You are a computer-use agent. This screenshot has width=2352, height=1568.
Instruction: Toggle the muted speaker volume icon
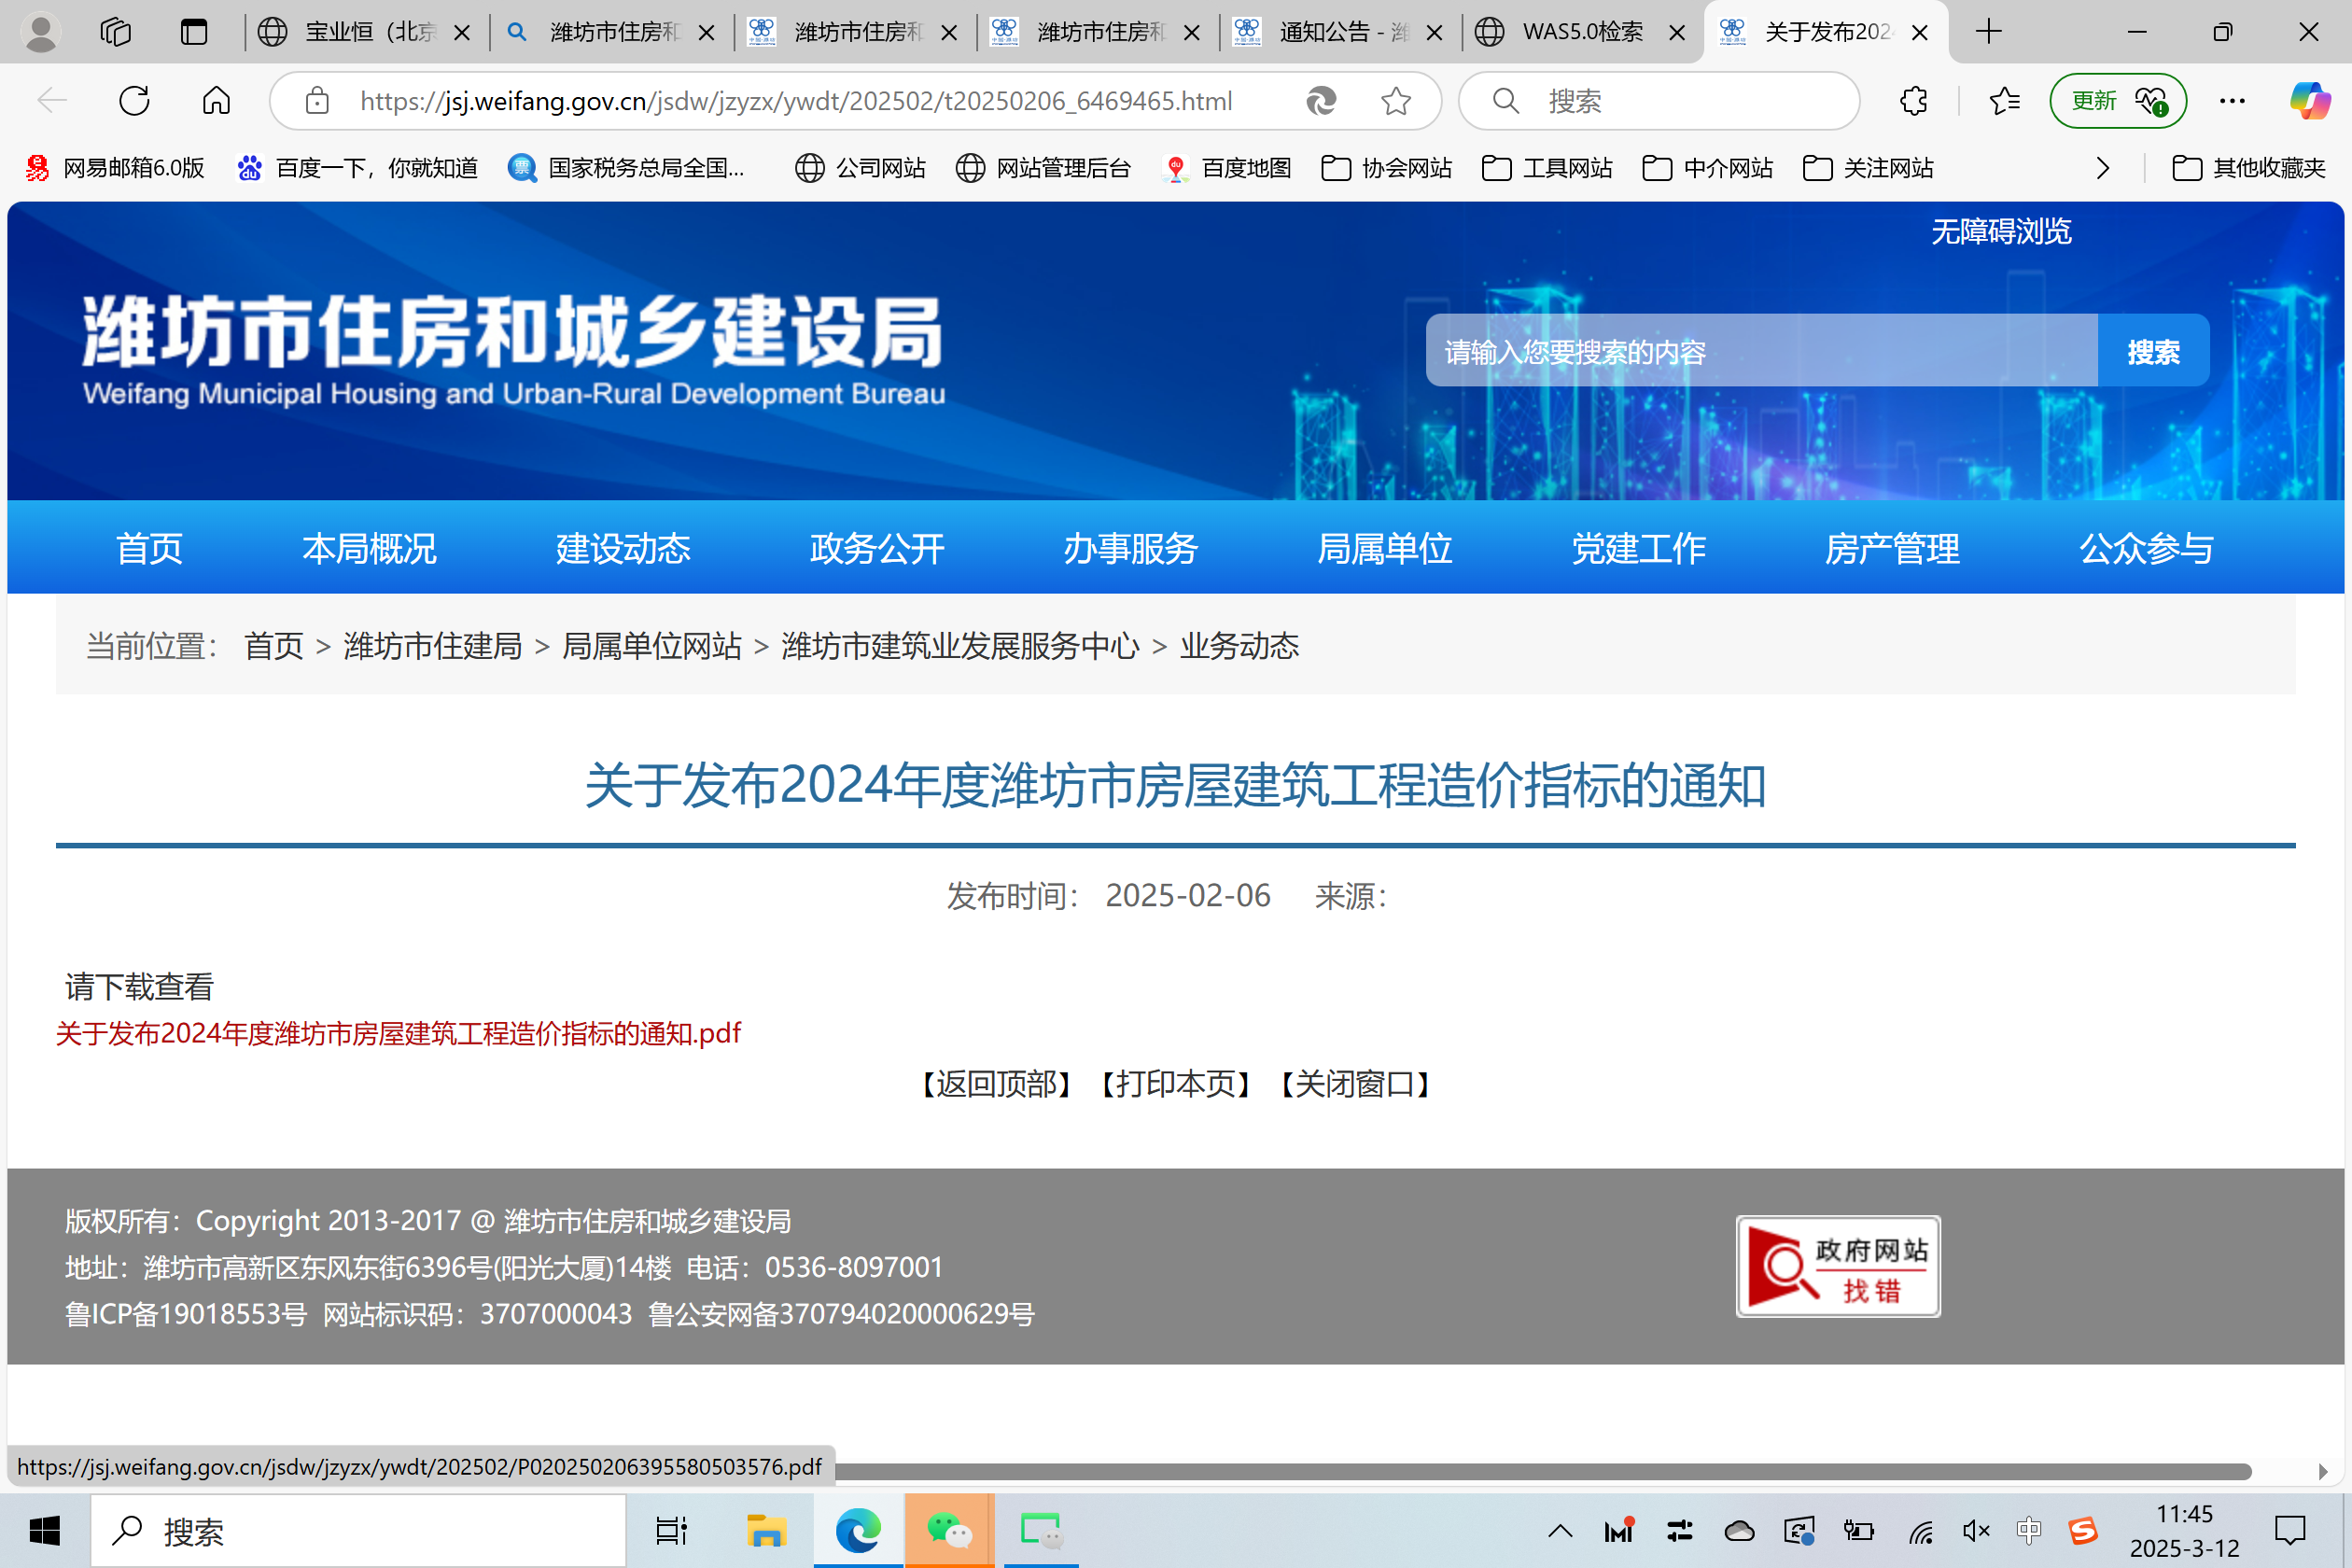(1975, 1530)
